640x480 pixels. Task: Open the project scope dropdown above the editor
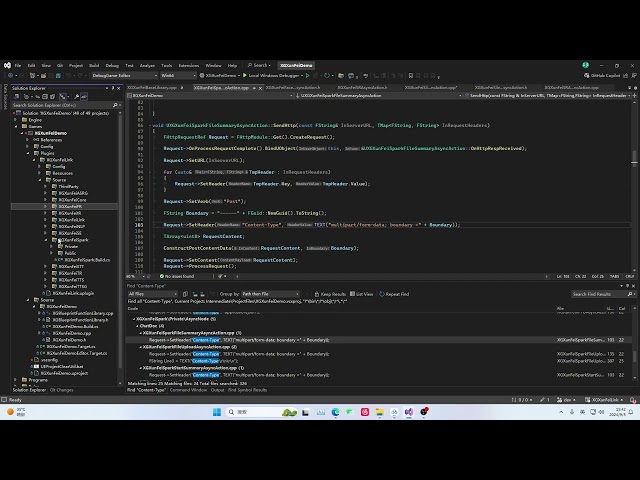click(210, 96)
